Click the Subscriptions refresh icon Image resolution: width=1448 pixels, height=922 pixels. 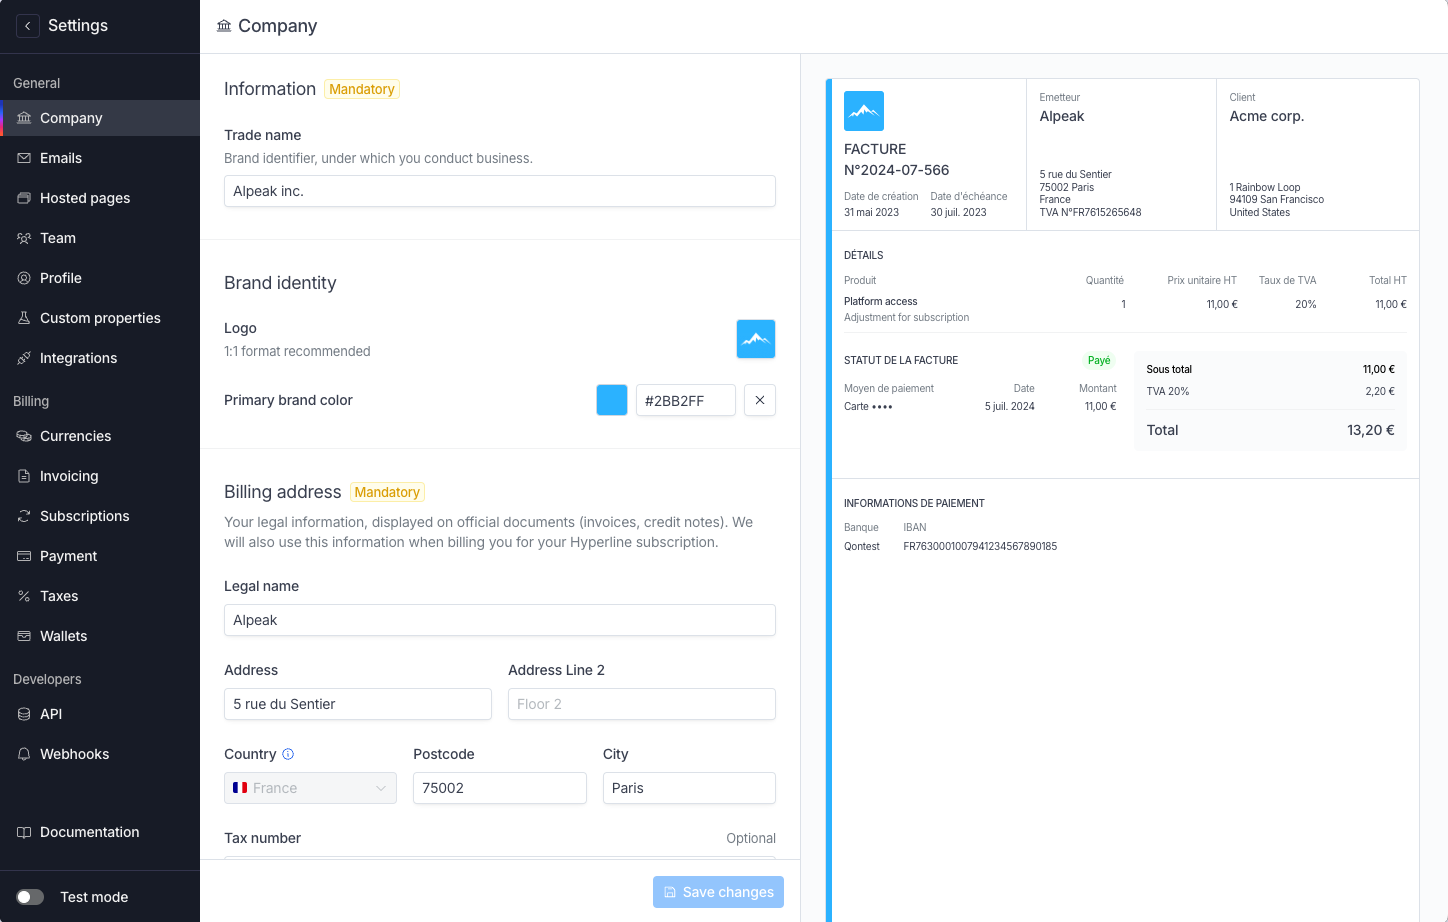pyautogui.click(x=24, y=516)
